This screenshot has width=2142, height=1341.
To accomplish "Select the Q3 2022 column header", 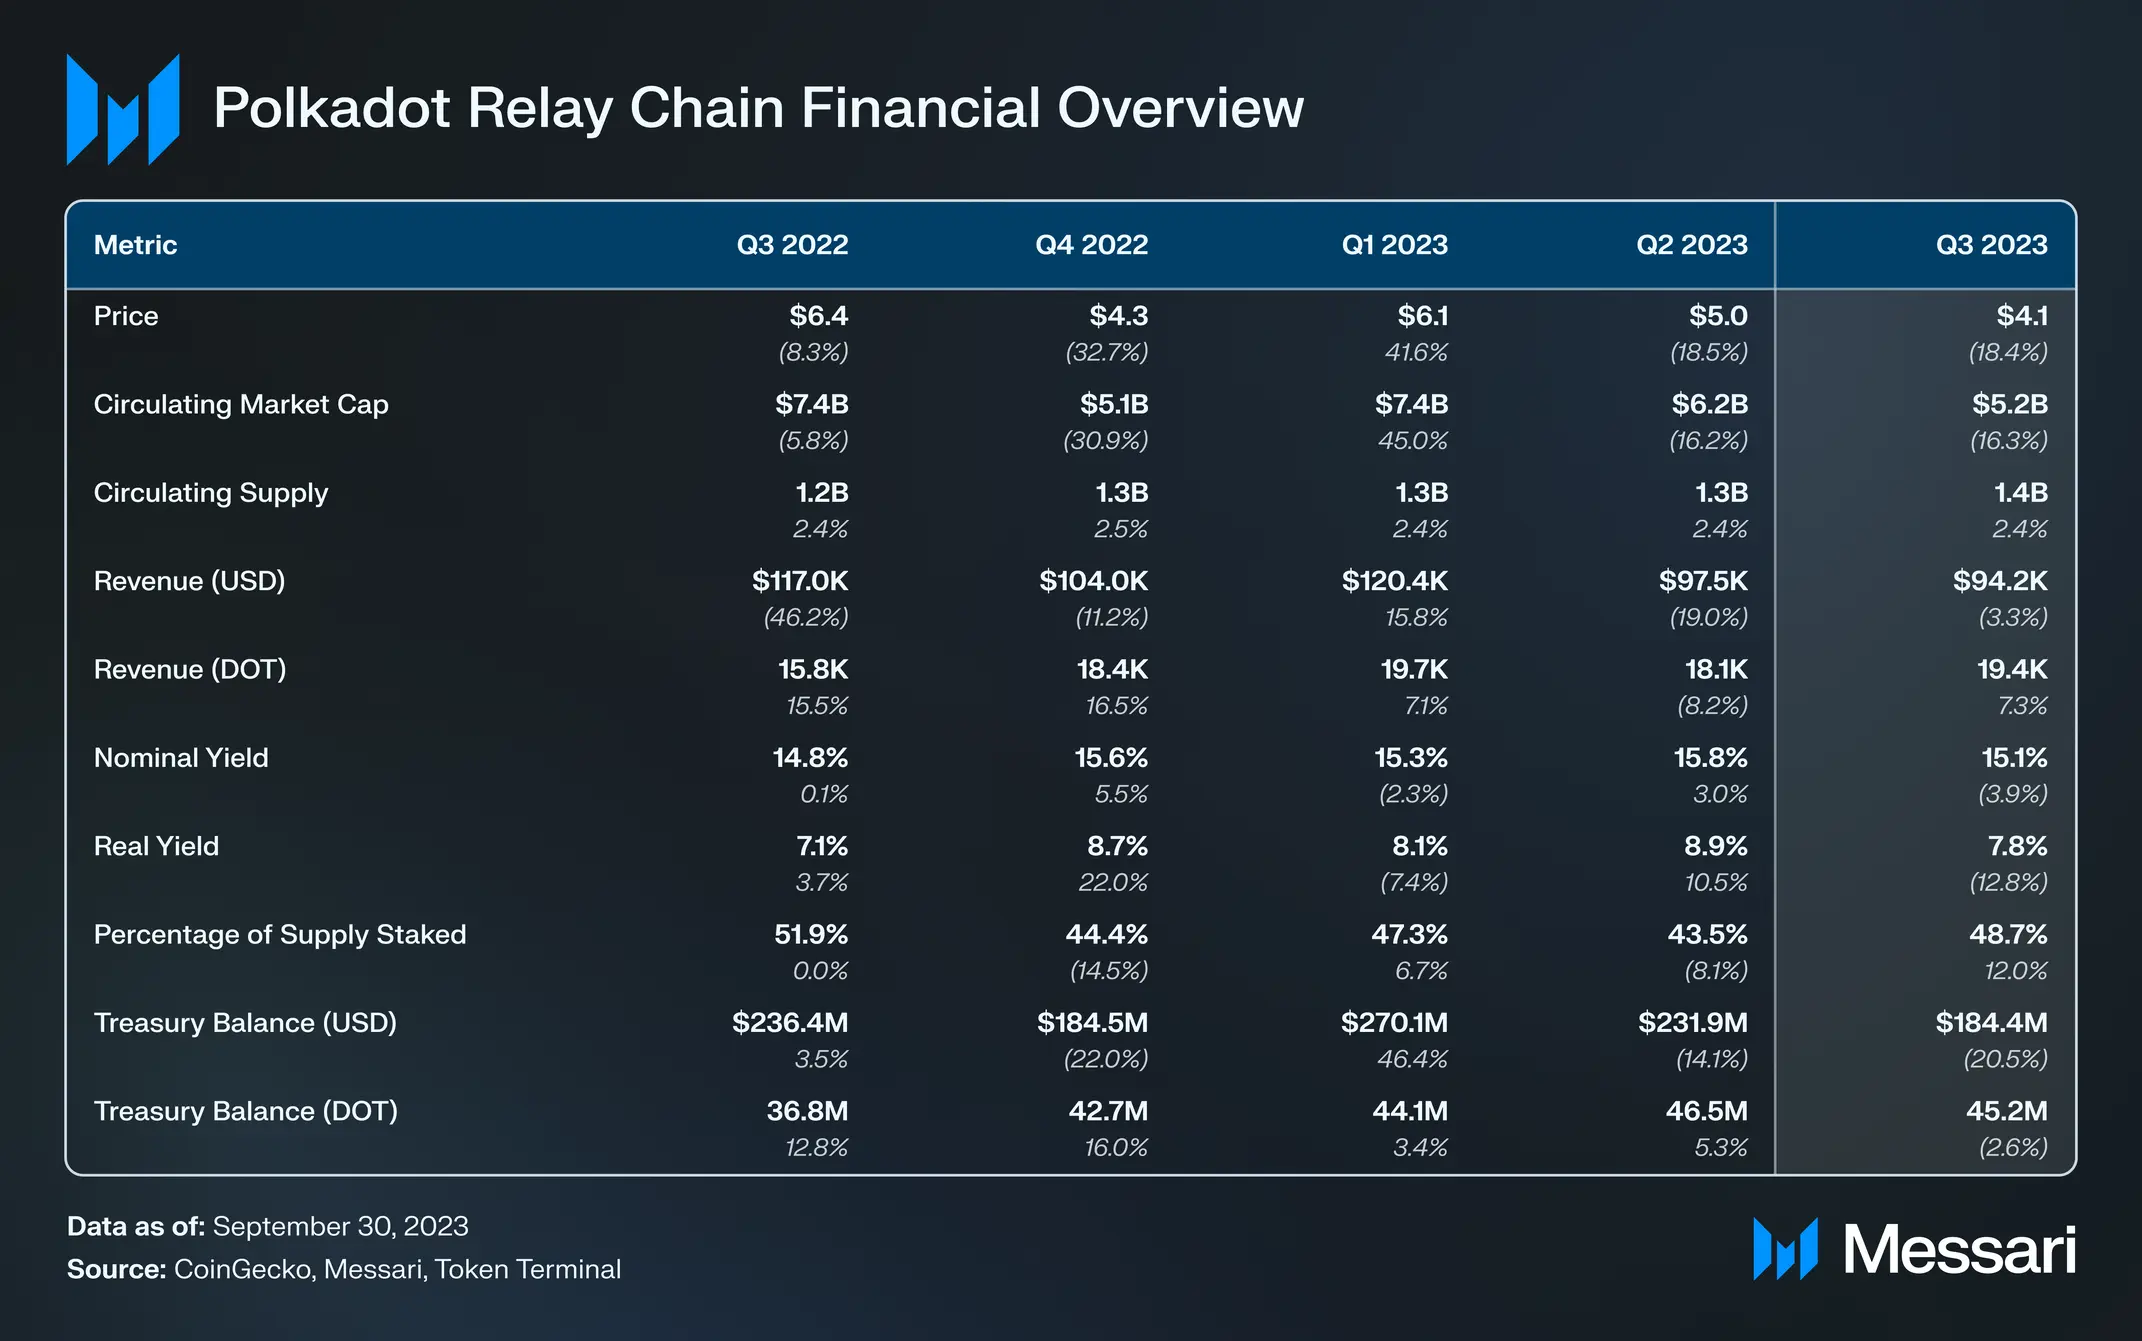I will (x=792, y=245).
